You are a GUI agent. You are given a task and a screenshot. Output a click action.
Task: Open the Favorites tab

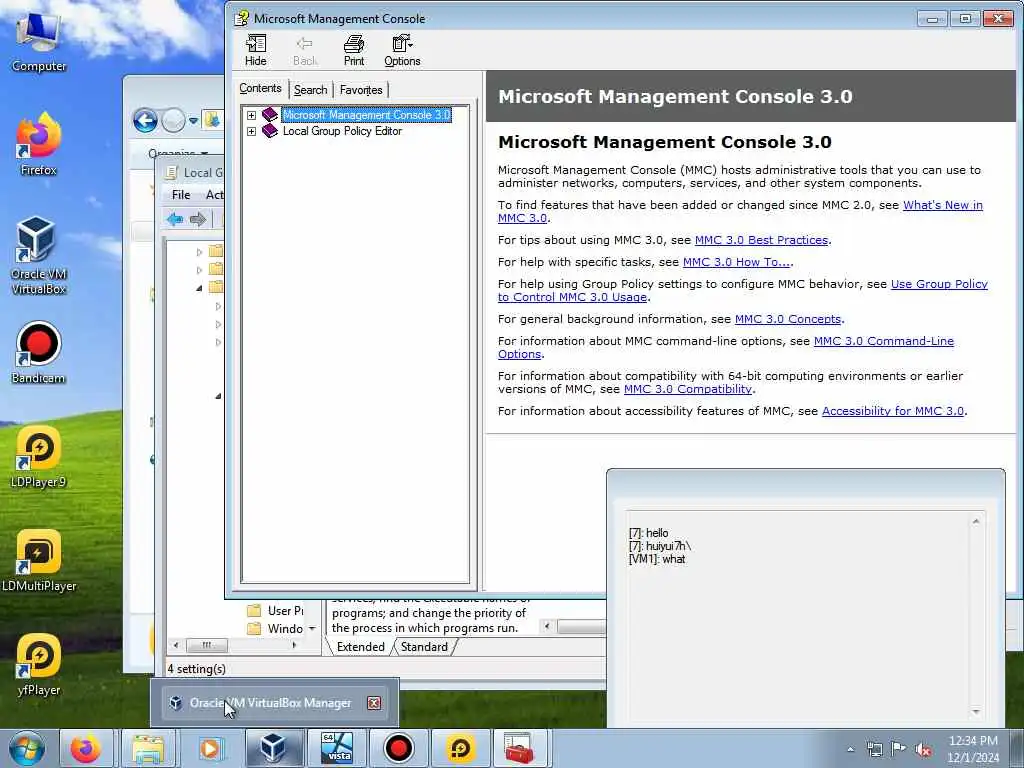click(361, 89)
